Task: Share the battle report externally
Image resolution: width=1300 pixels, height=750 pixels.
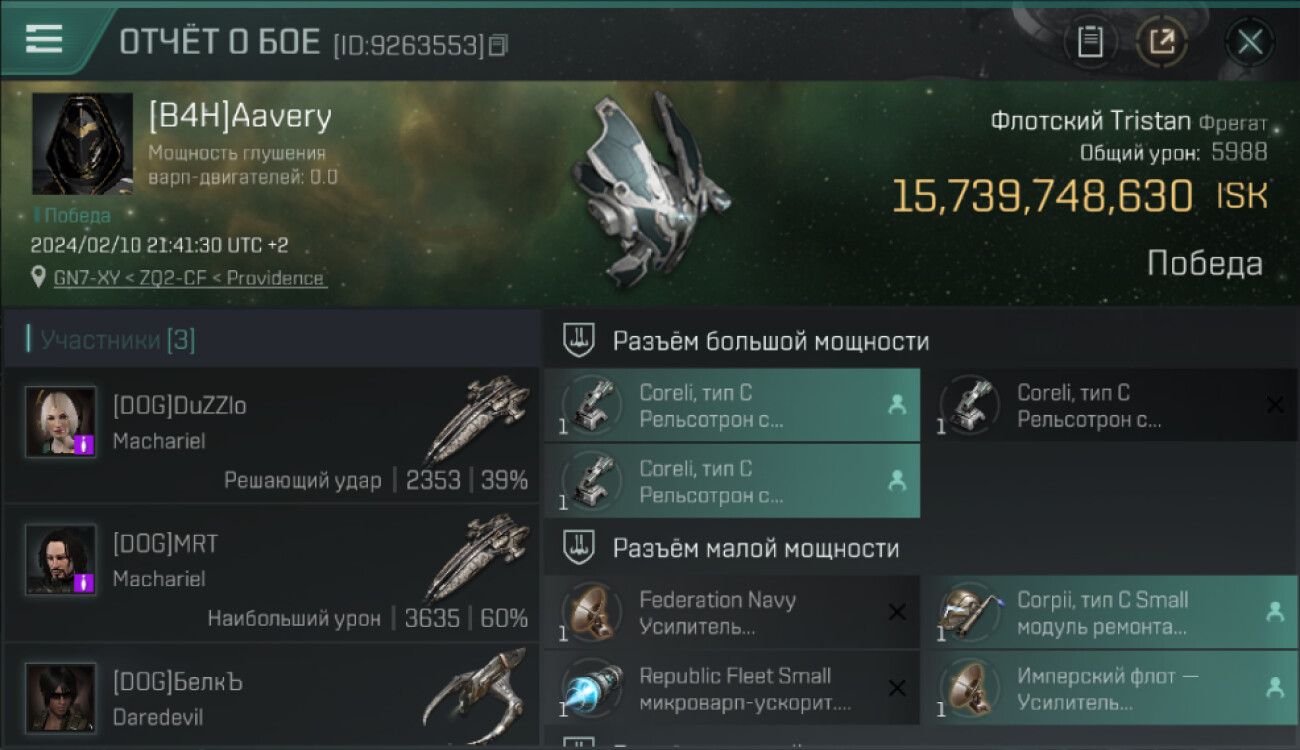Action: point(1162,42)
